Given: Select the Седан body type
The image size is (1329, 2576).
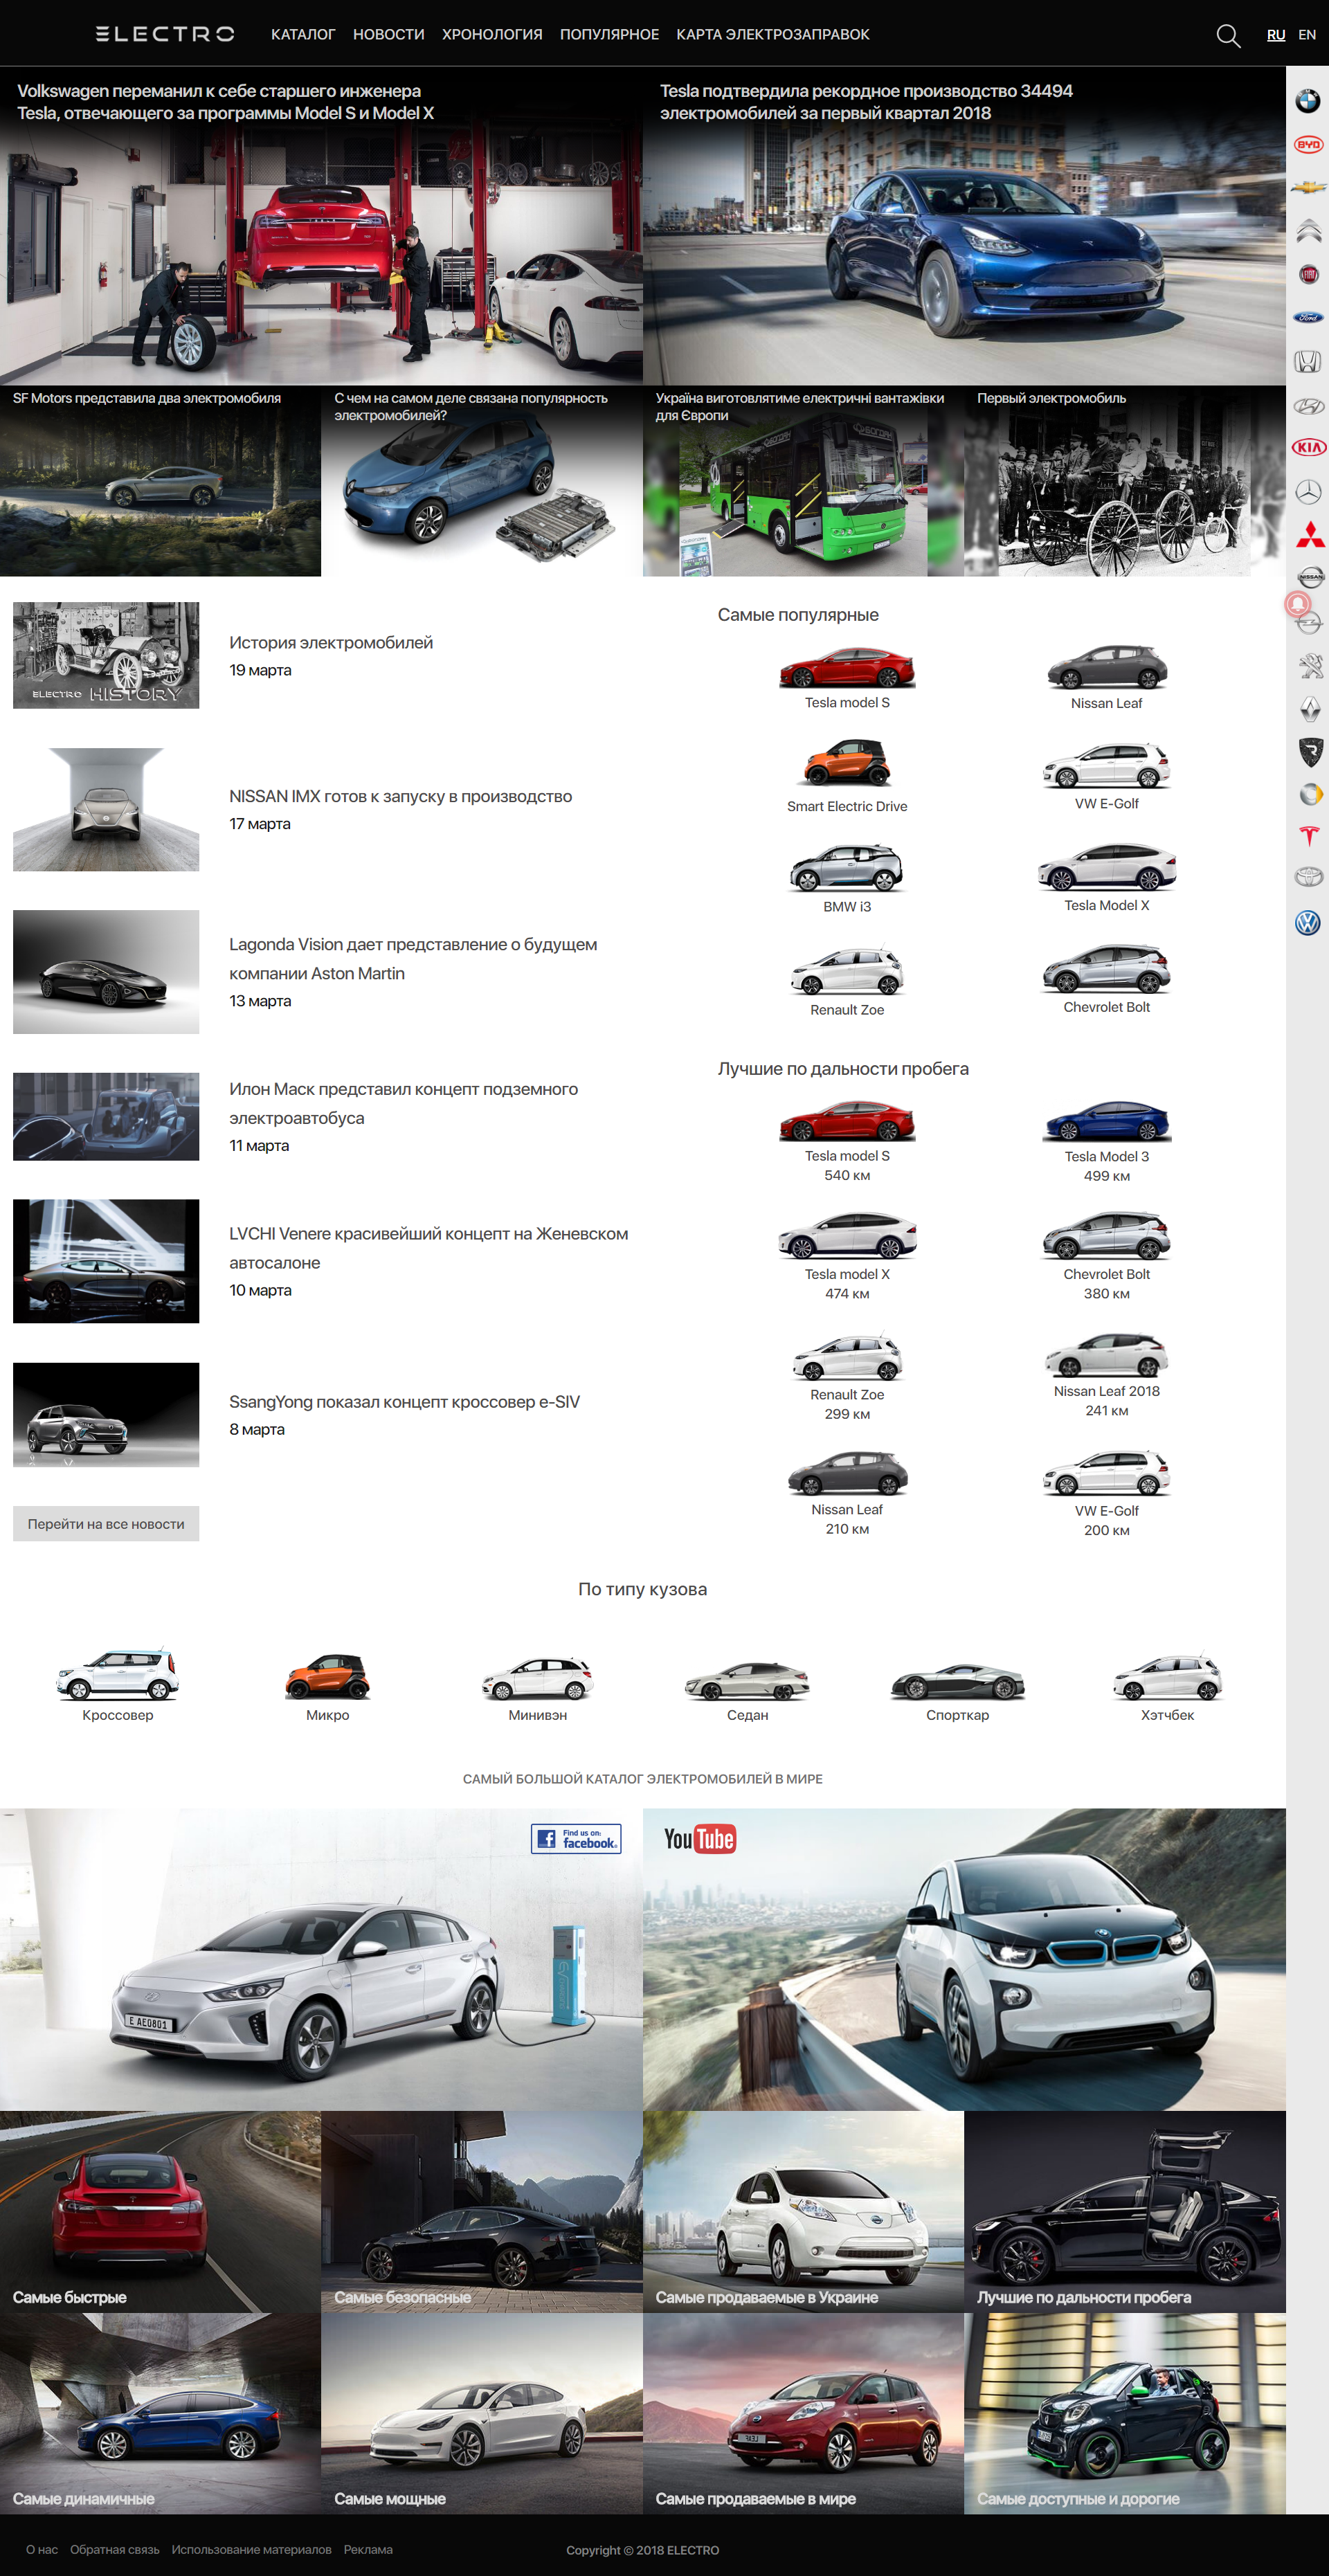Looking at the screenshot, I should 748,1690.
